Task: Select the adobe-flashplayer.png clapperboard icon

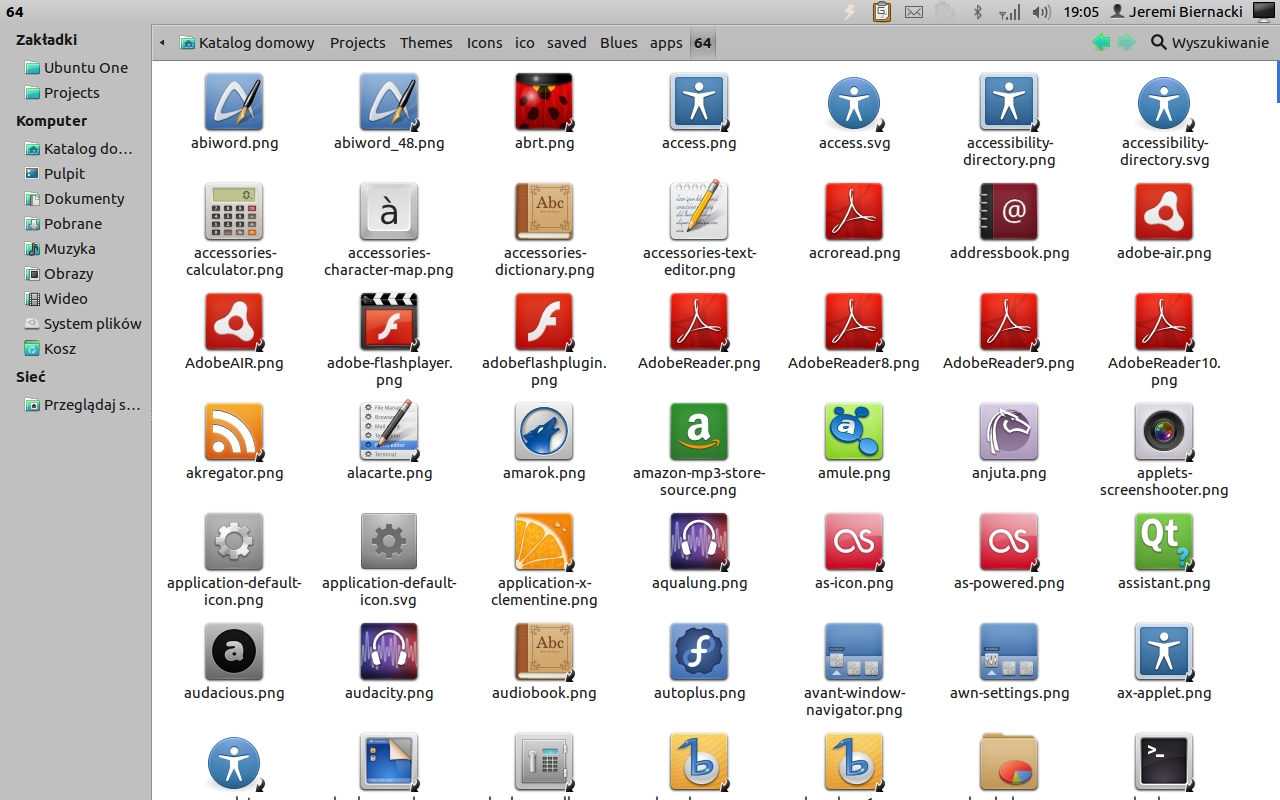Action: click(x=389, y=322)
